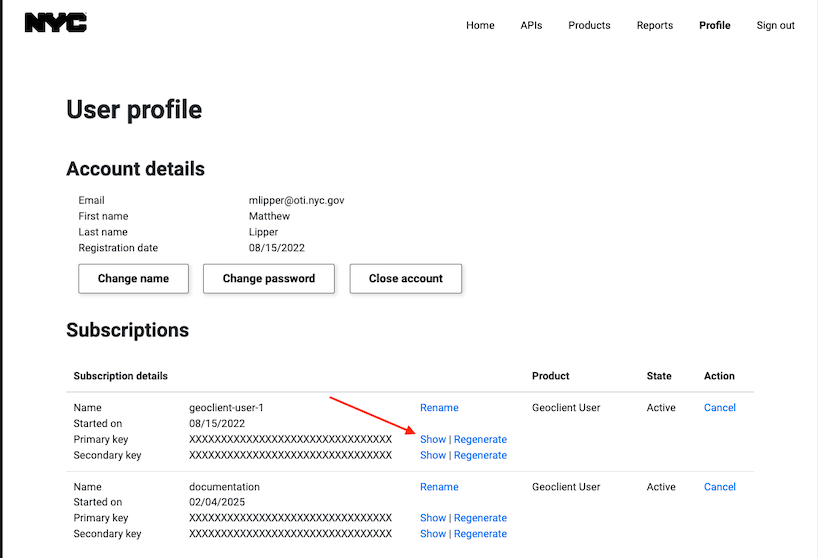This screenshot has width=818, height=558.
Task: Regenerate secondary key for geoclient-user-1
Action: point(480,455)
